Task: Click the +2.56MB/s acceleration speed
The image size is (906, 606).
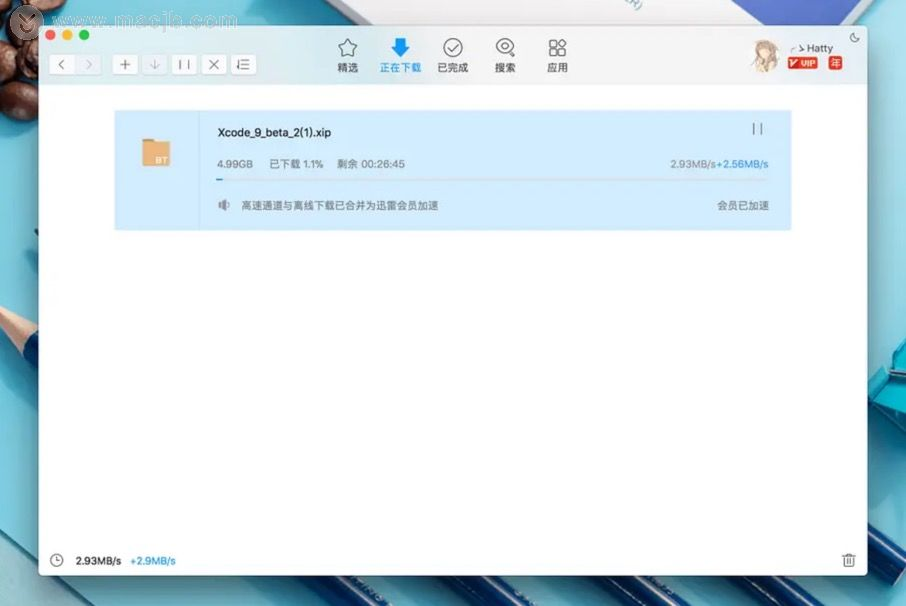Action: click(742, 164)
